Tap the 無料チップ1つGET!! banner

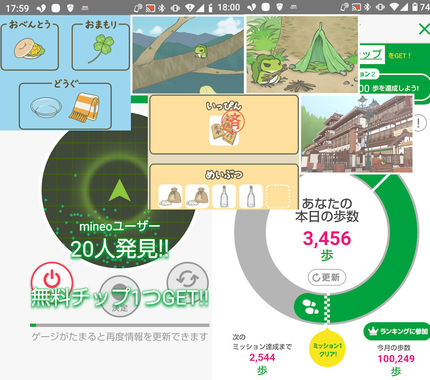(120, 297)
